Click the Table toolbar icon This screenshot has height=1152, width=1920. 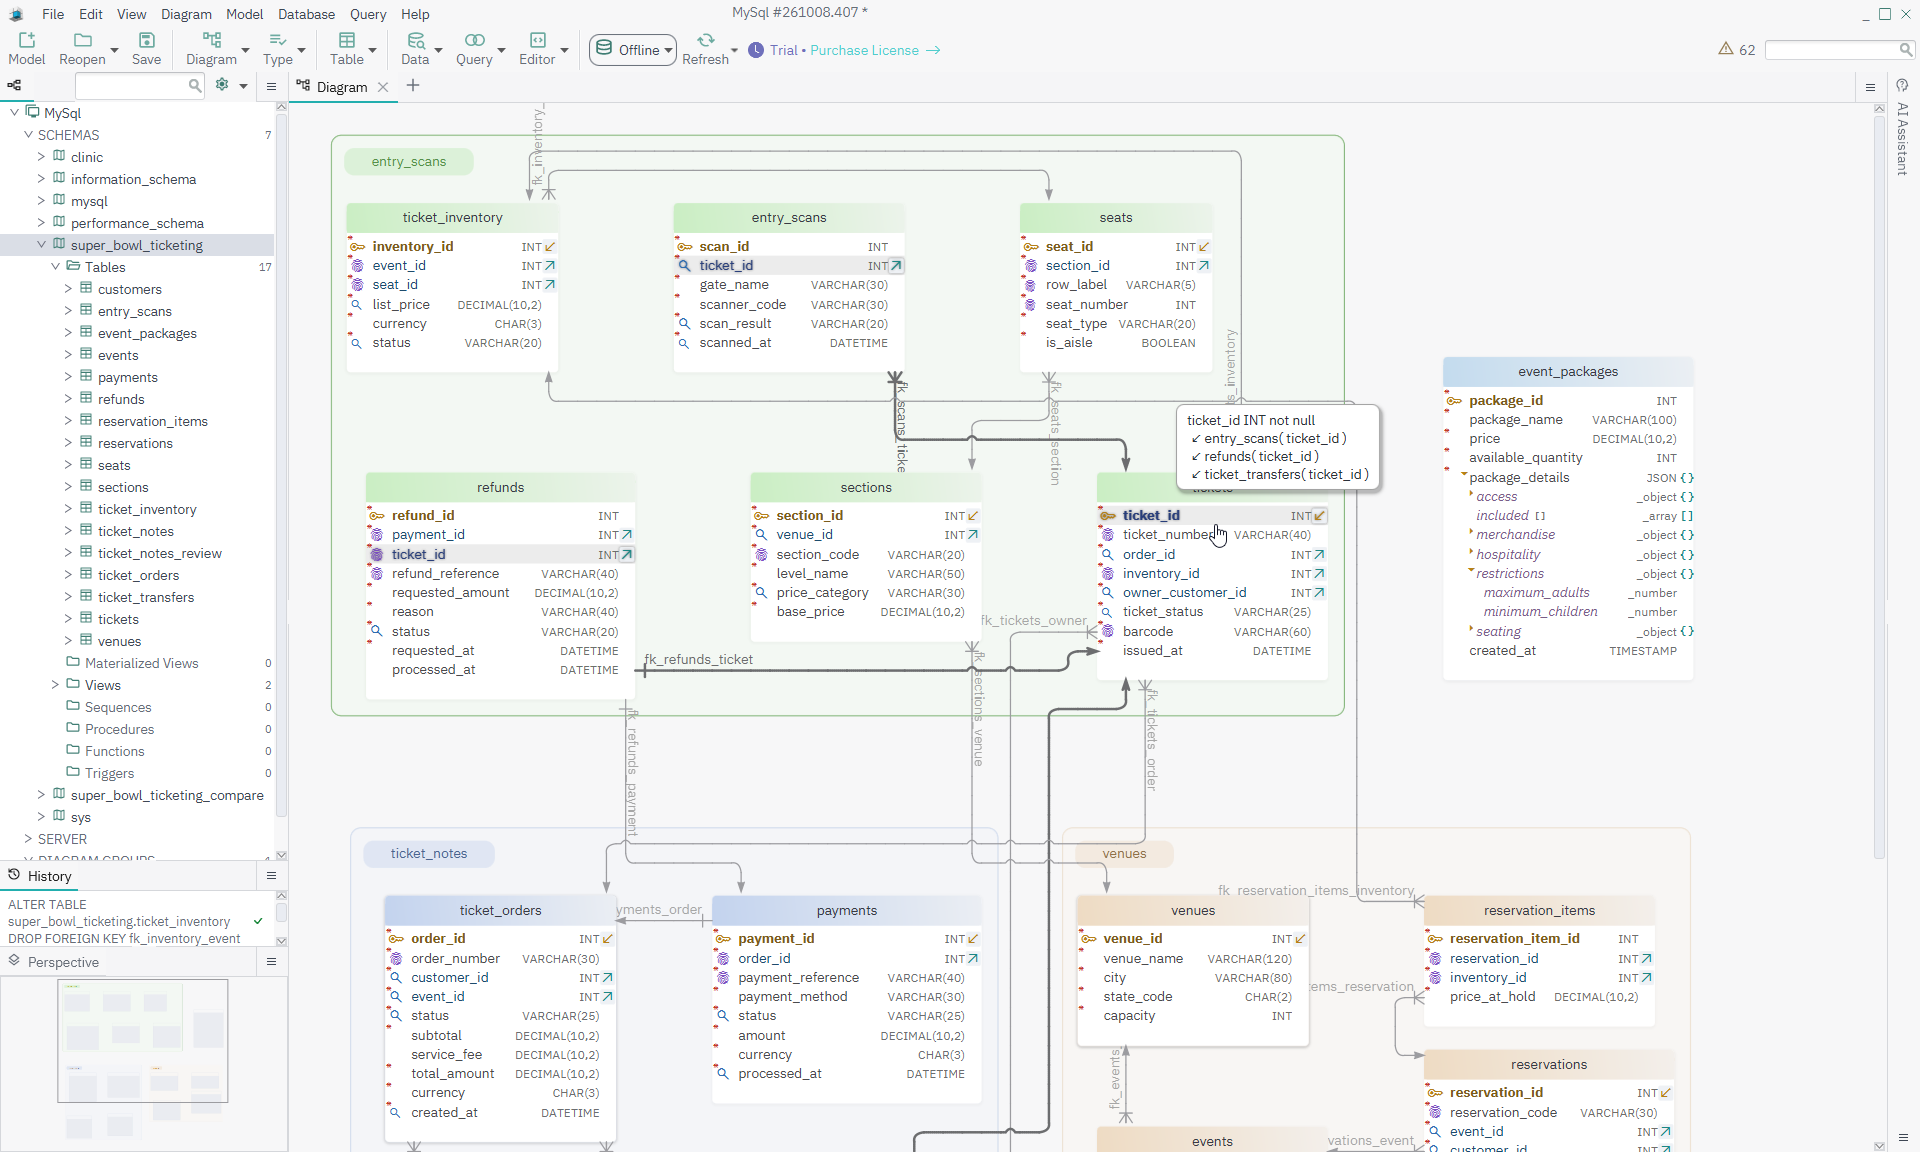pos(347,40)
